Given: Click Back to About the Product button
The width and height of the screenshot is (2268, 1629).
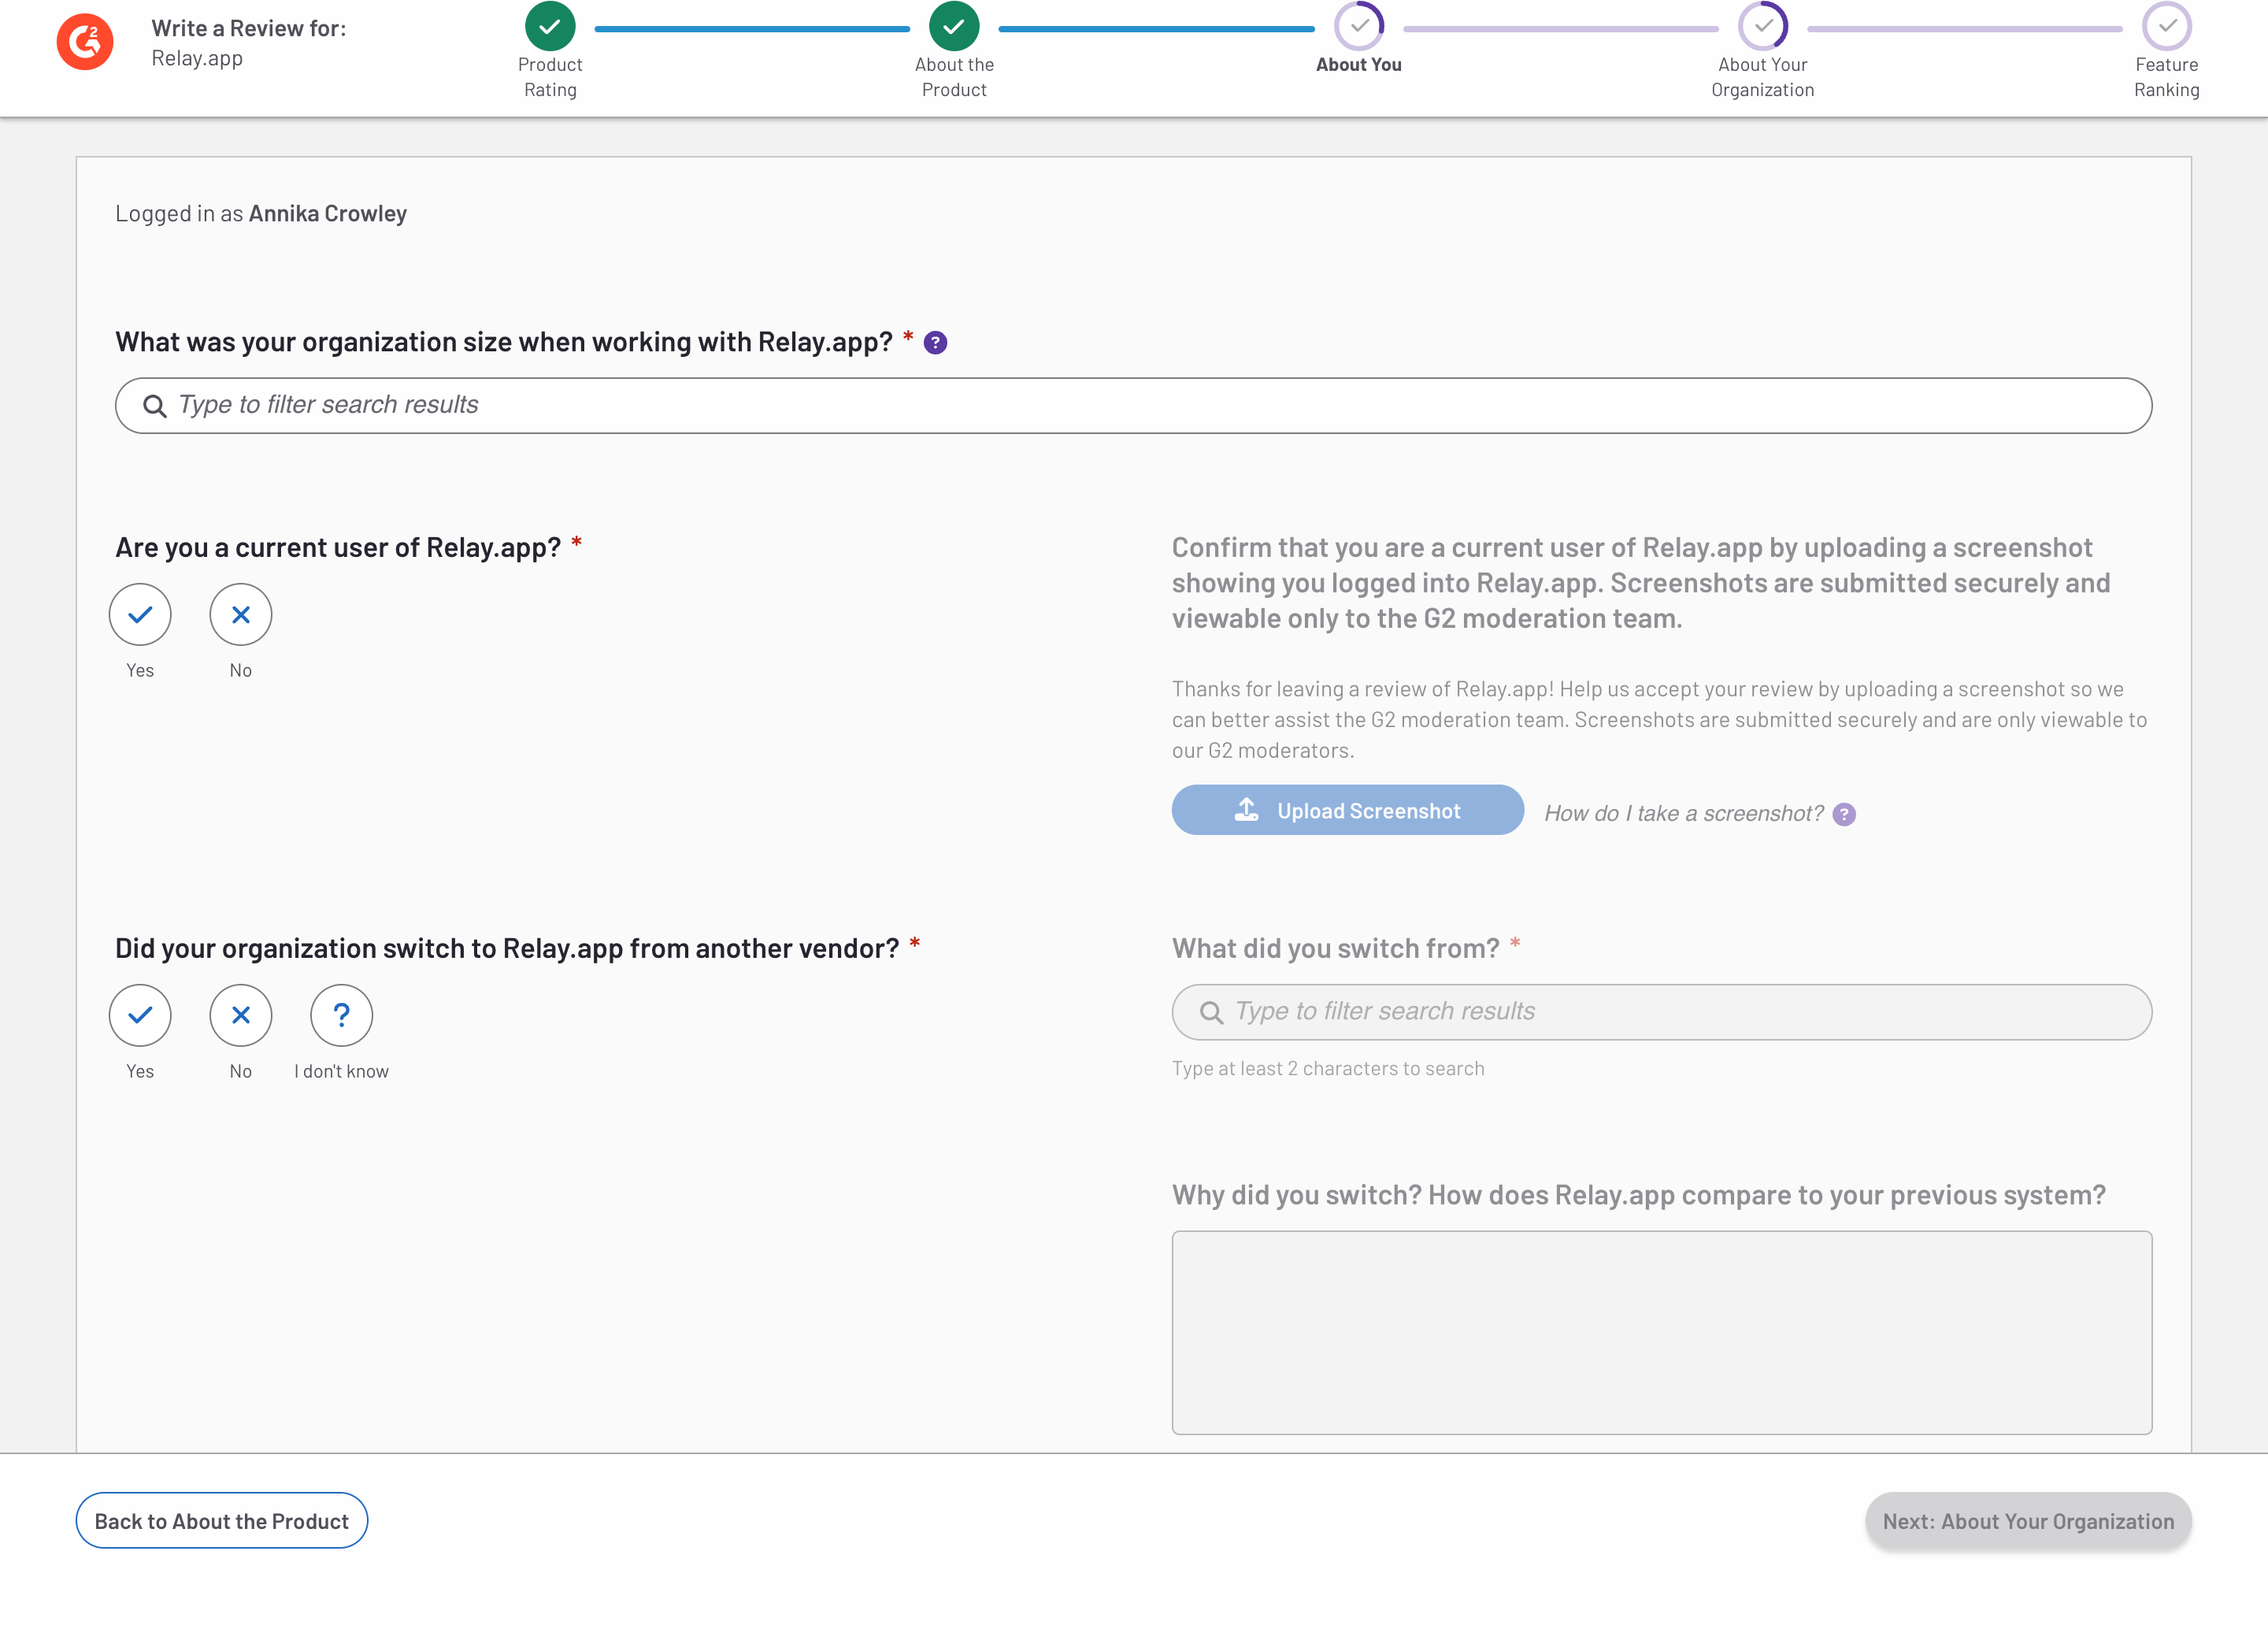Looking at the screenshot, I should tap(221, 1520).
